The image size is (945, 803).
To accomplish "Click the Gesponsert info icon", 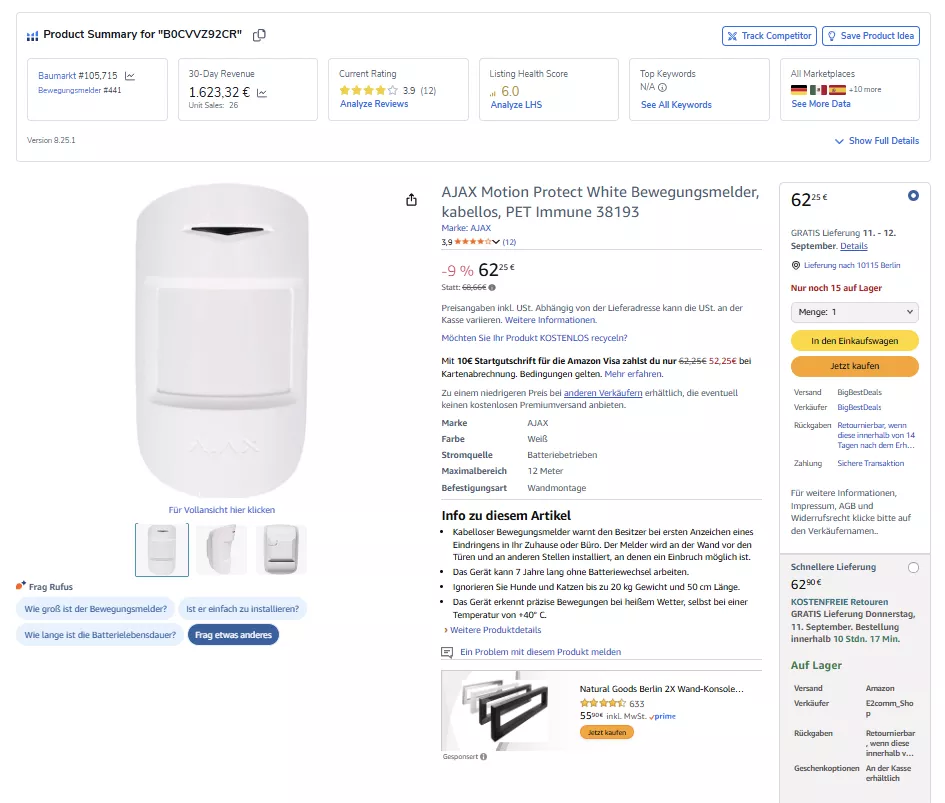I will (483, 756).
